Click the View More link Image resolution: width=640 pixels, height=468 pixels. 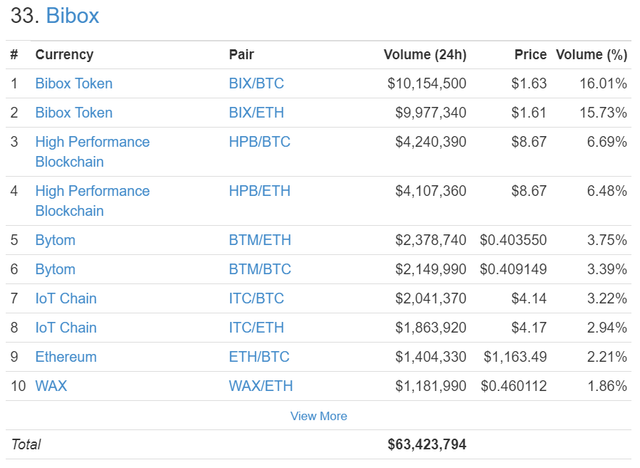click(318, 416)
